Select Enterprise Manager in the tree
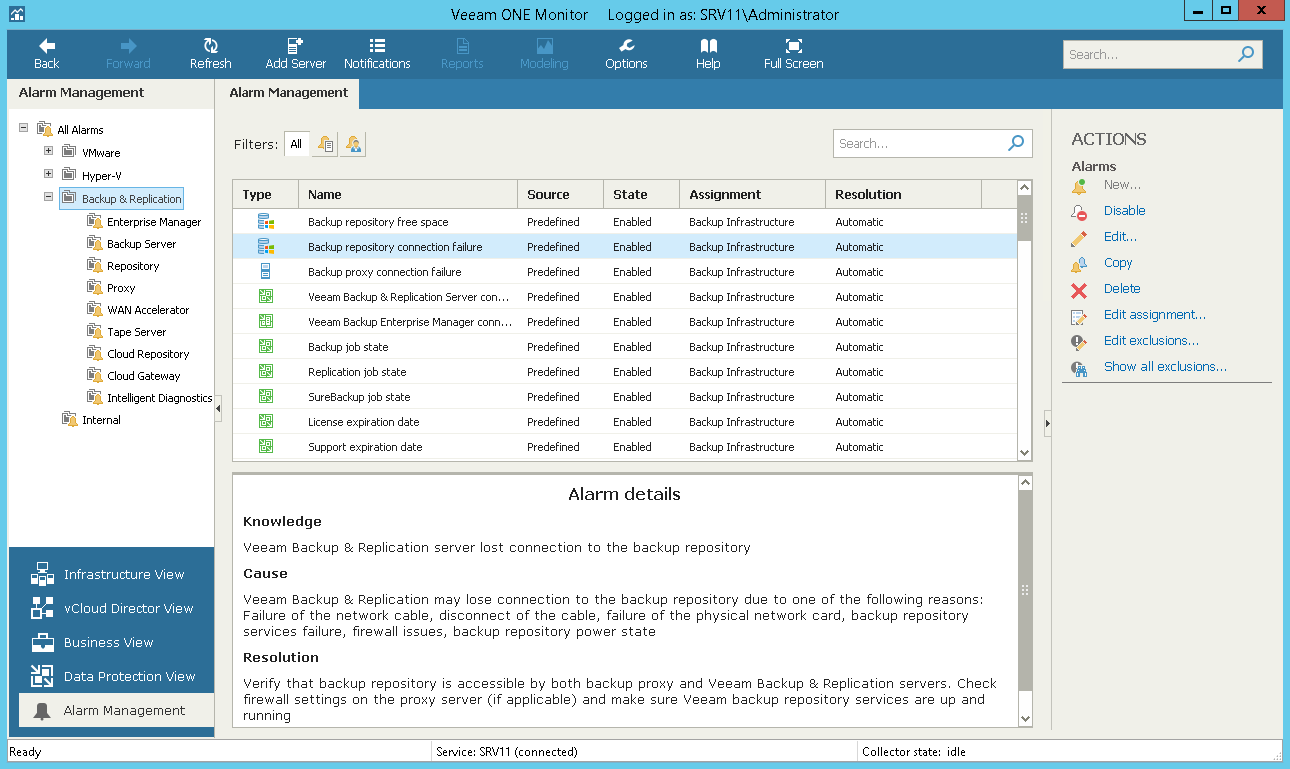Image resolution: width=1290 pixels, height=769 pixels. click(x=154, y=222)
